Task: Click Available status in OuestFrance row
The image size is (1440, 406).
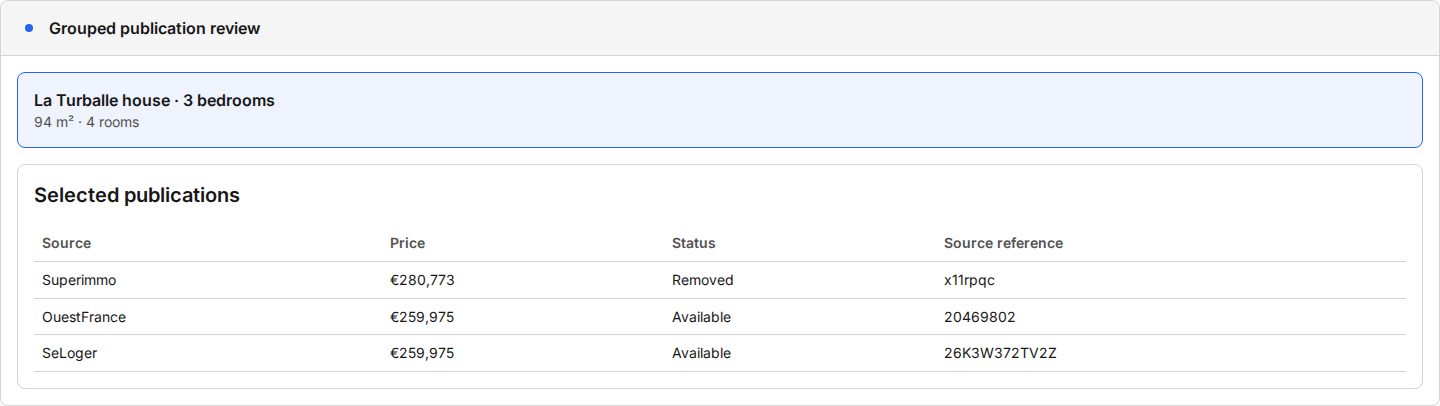Action: pos(701,317)
